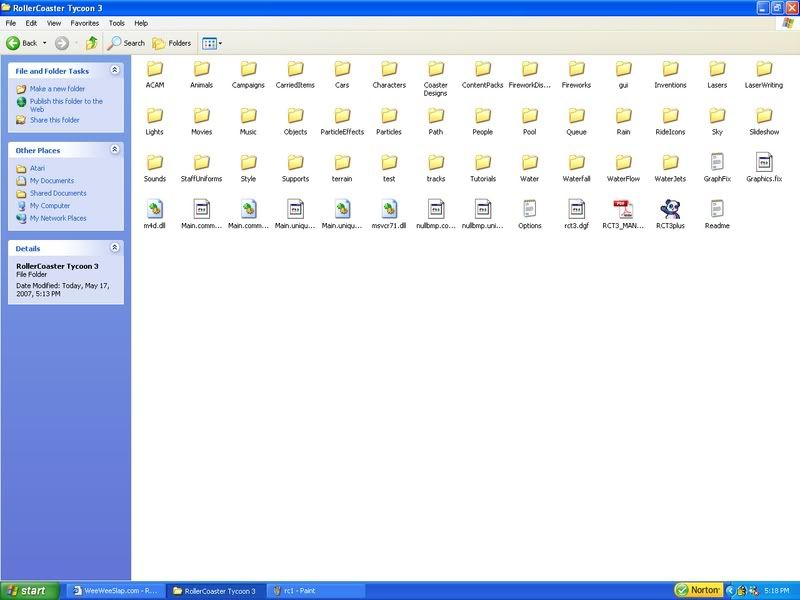Select the Characters folder icon

coord(389,68)
